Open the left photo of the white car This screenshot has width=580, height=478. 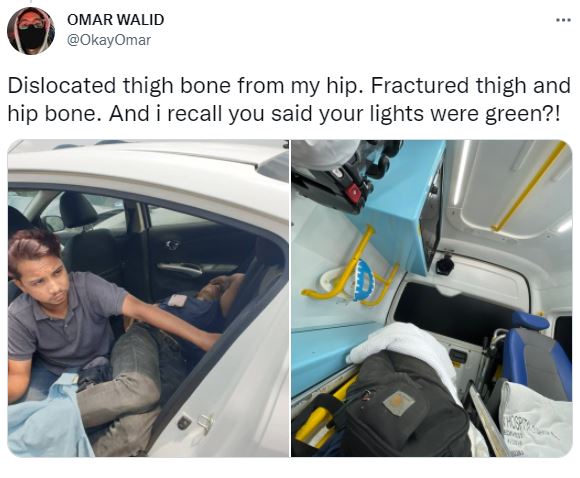tap(148, 298)
